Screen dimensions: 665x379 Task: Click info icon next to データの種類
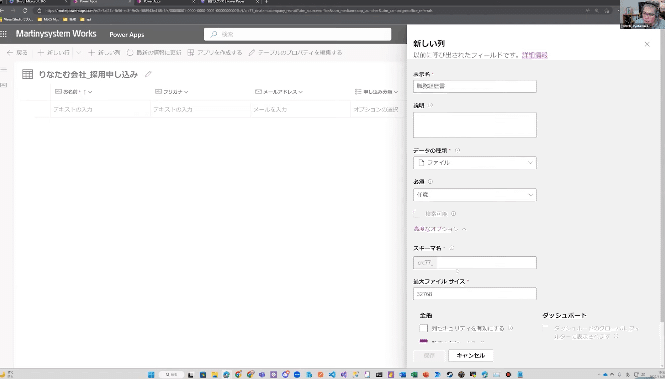(x=457, y=150)
